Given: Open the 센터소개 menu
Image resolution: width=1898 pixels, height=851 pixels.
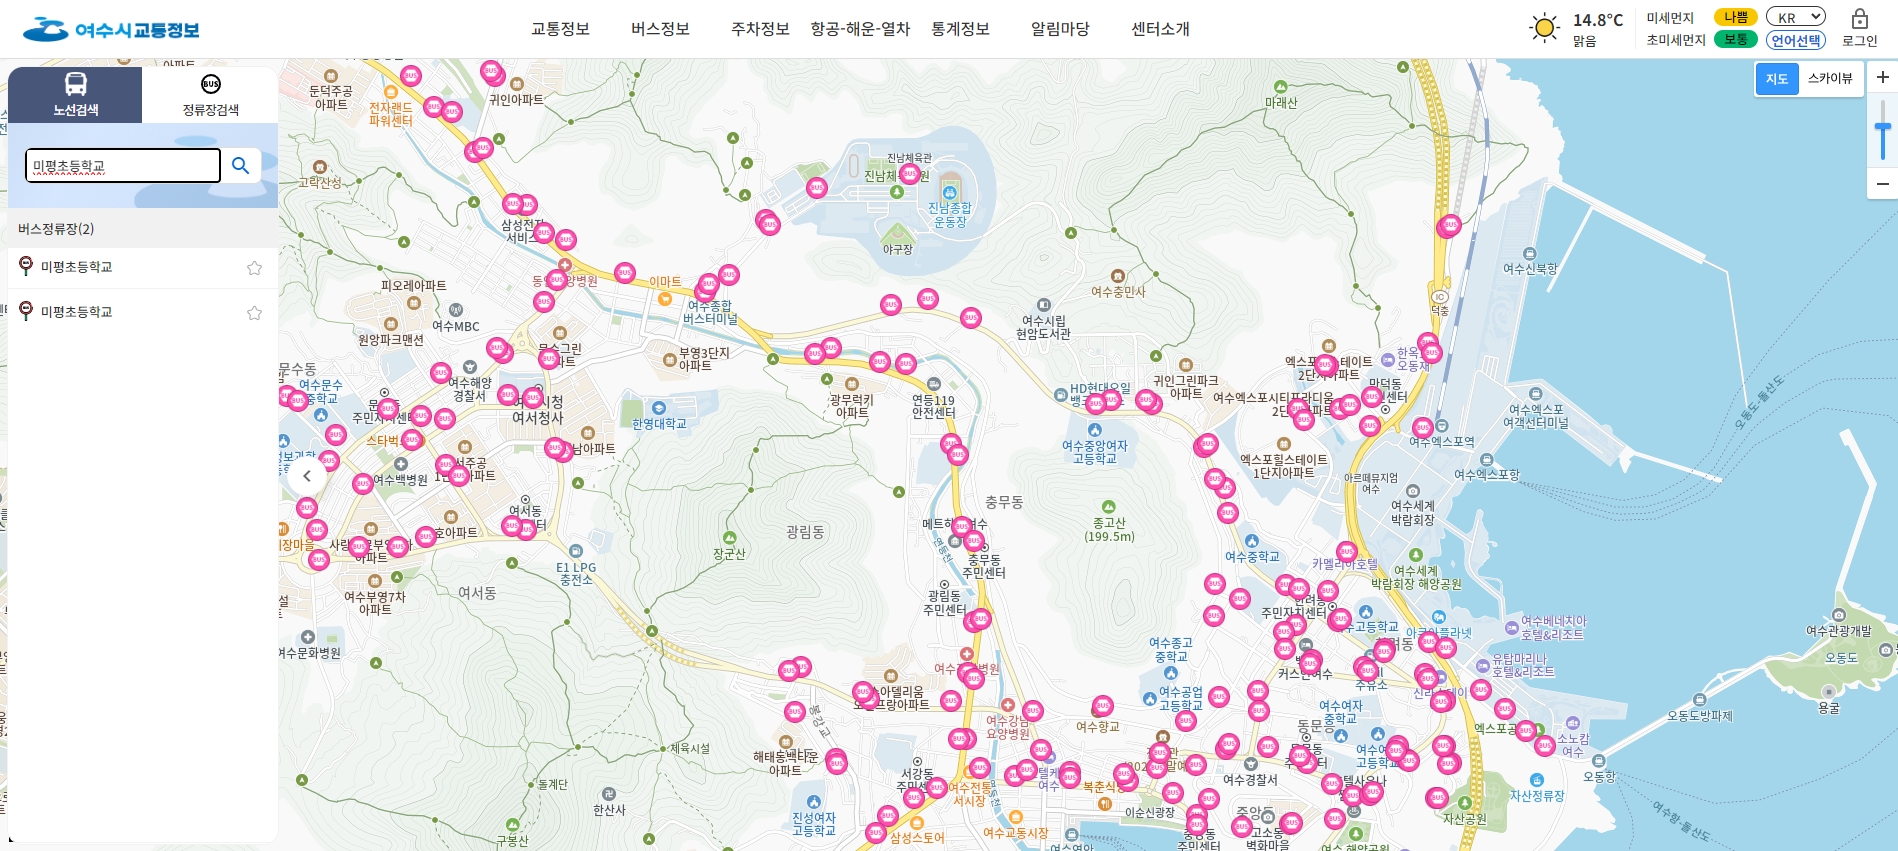Looking at the screenshot, I should (1160, 29).
